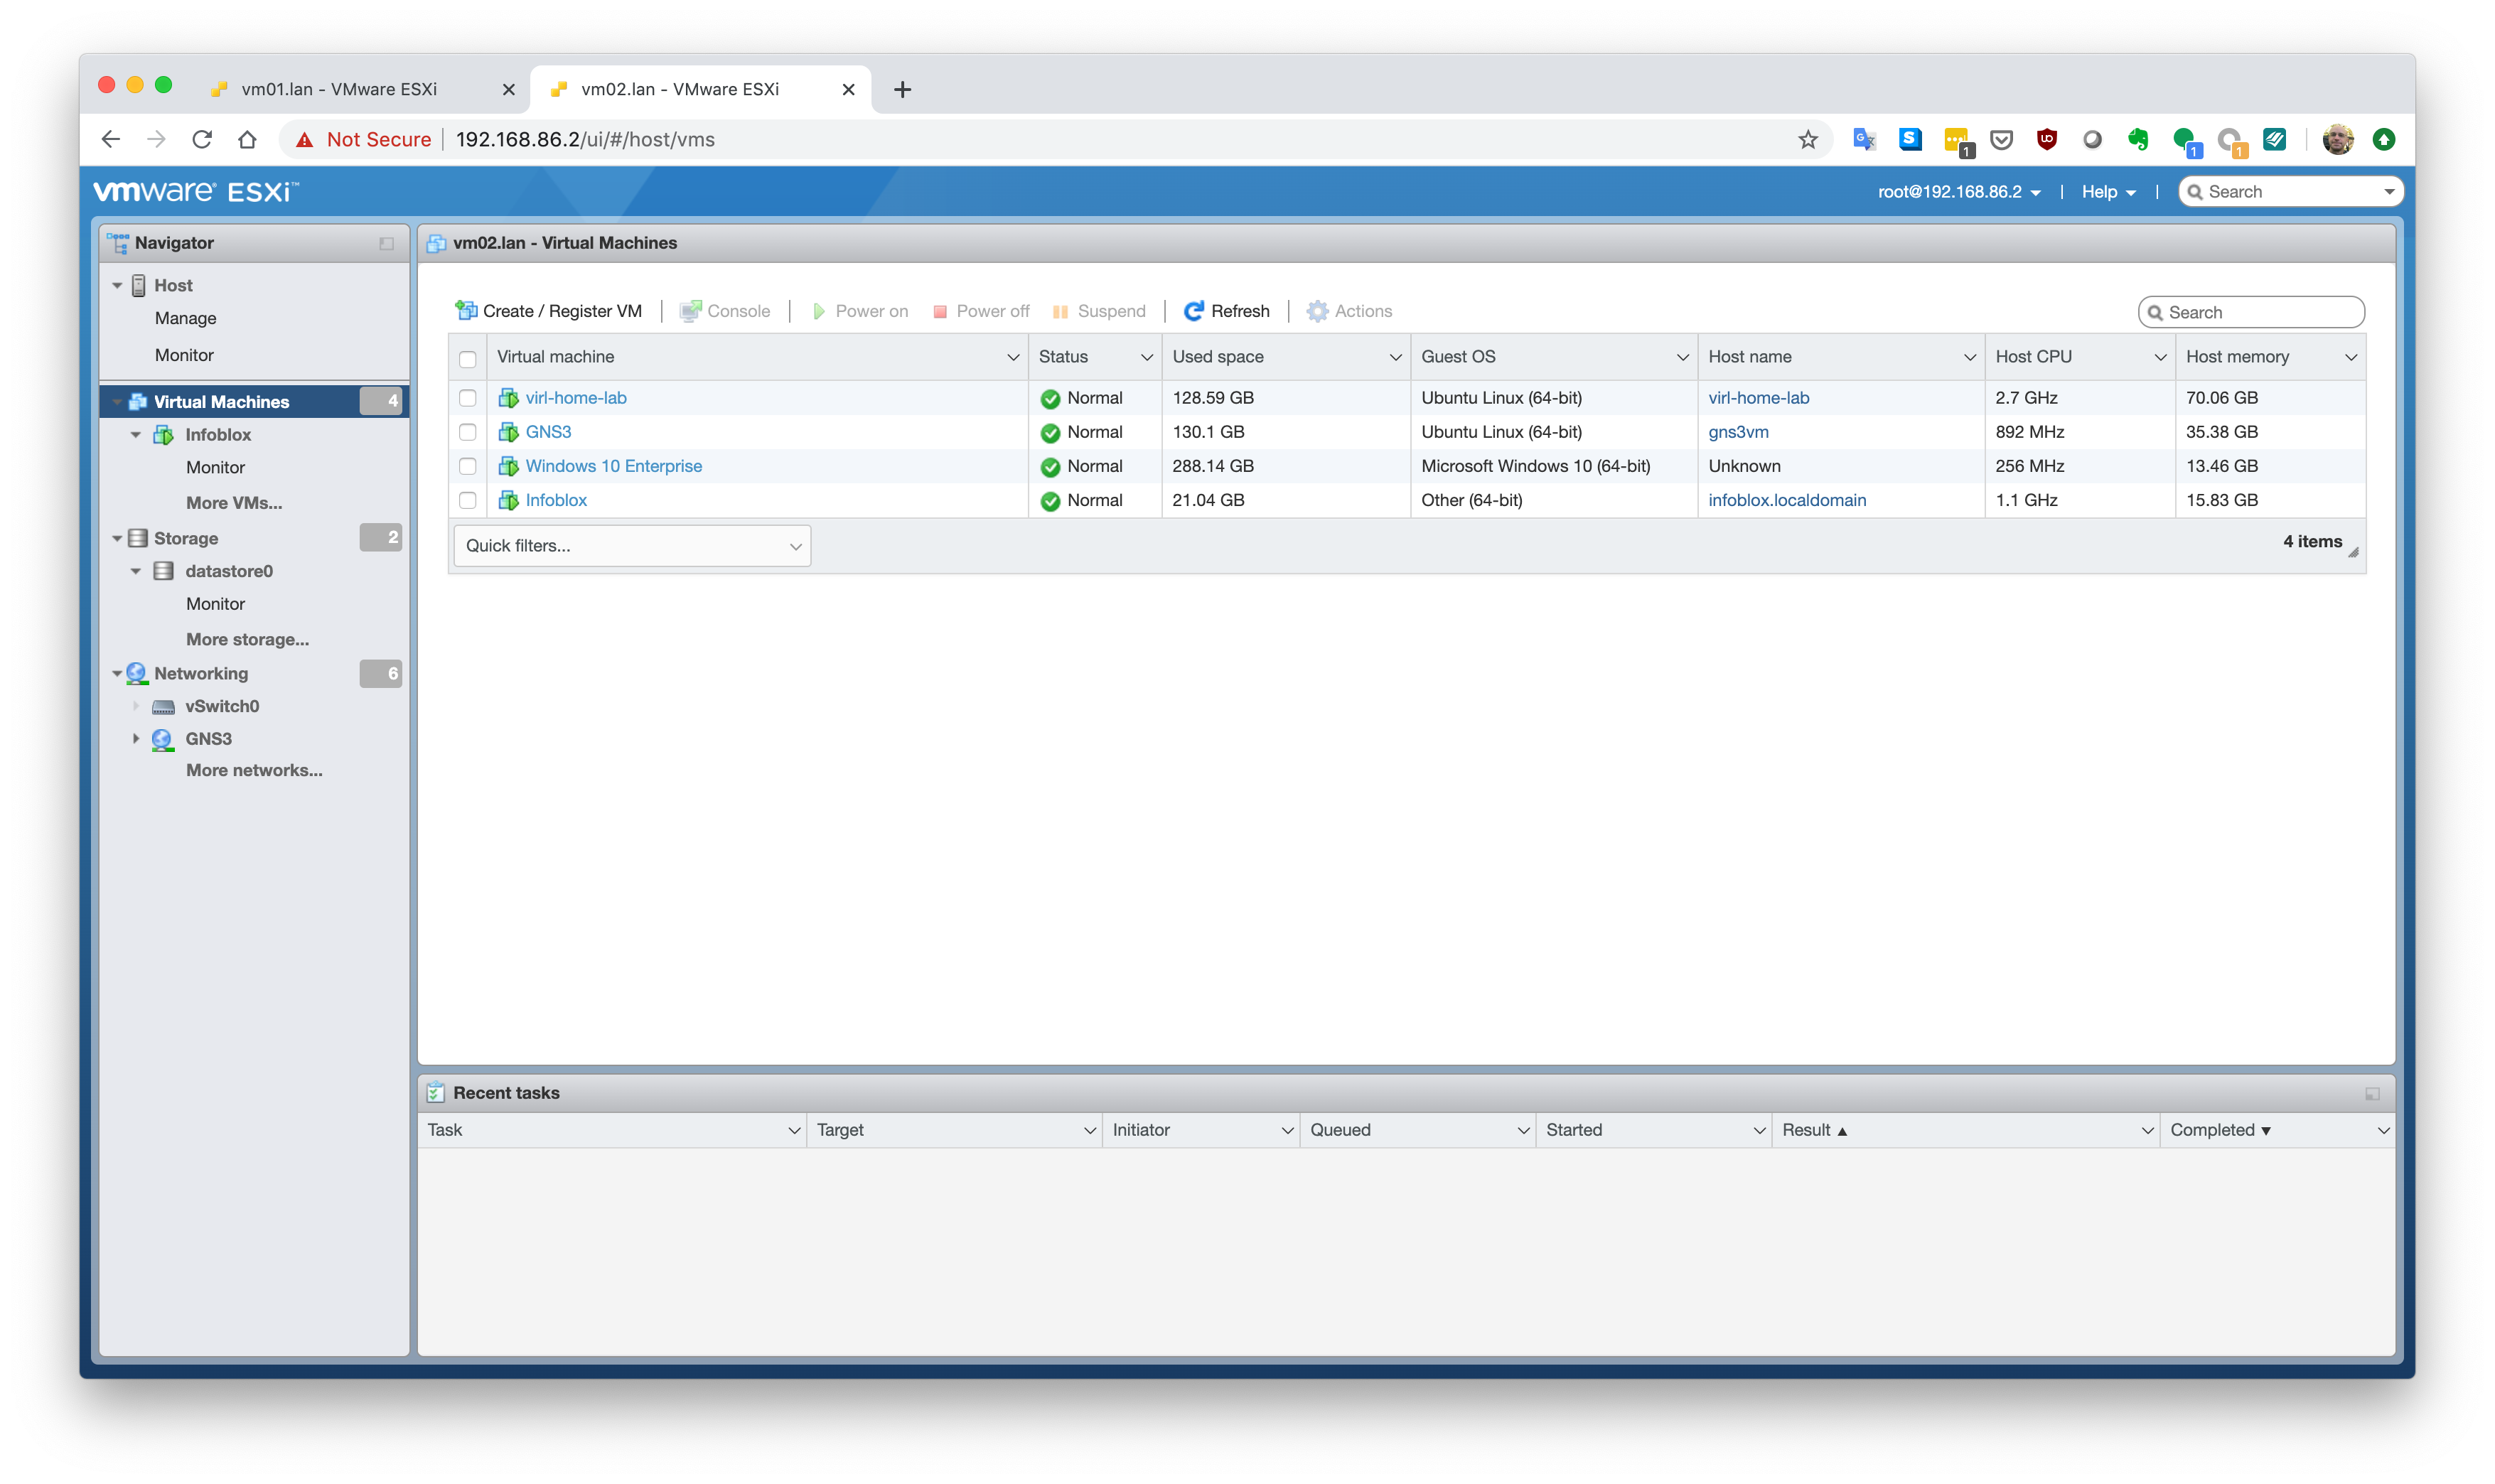Click the ESXi header Search field
This screenshot has height=1484, width=2495.
pos(2290,192)
